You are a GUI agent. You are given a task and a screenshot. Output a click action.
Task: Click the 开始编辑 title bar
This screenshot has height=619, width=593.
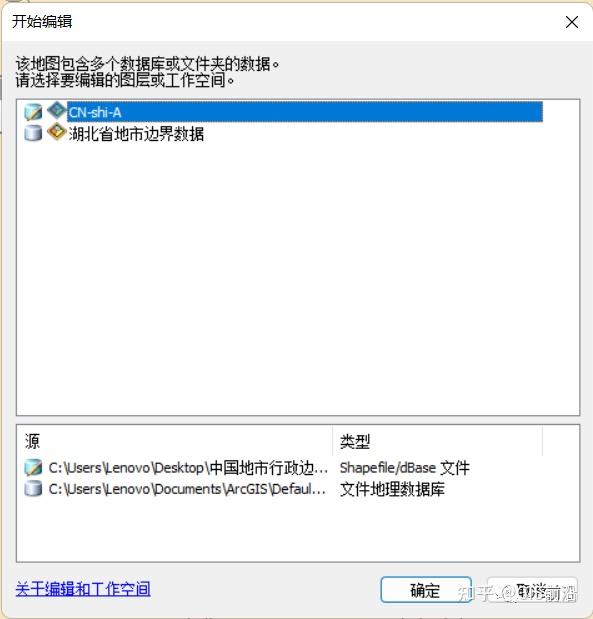(x=276, y=22)
